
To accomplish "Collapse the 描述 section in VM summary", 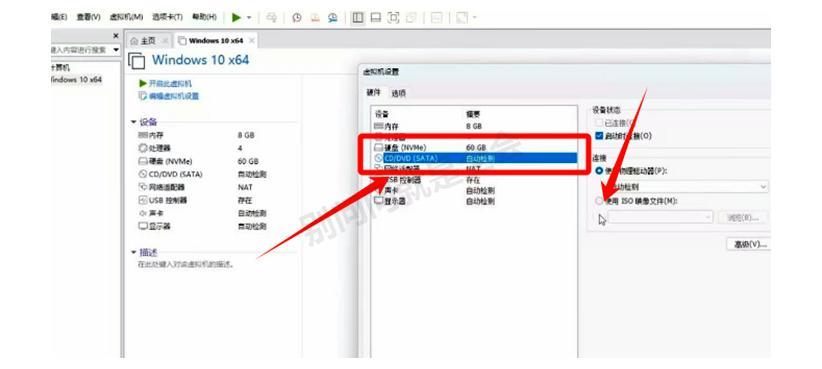I will click(134, 253).
